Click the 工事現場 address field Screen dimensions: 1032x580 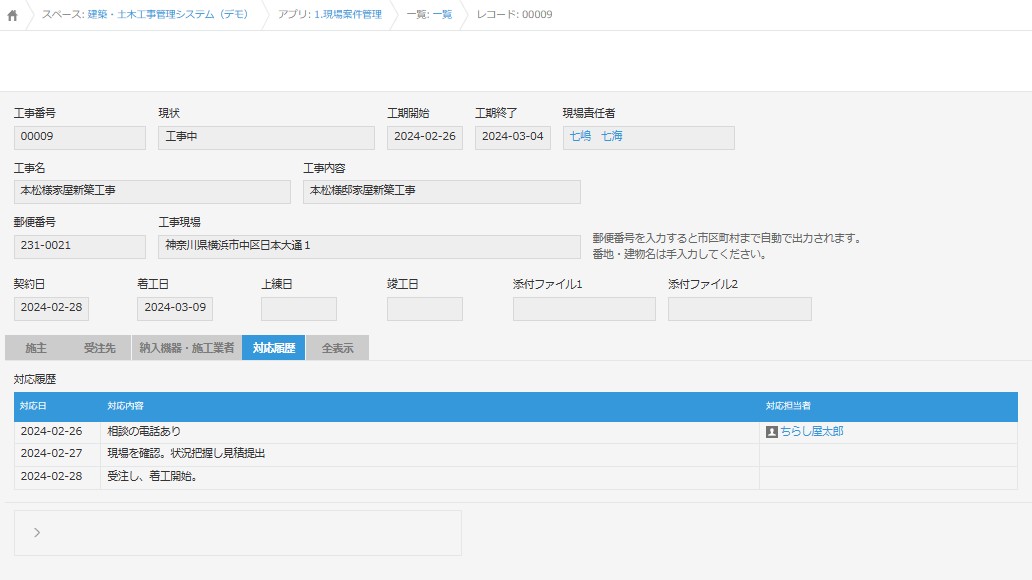[368, 246]
